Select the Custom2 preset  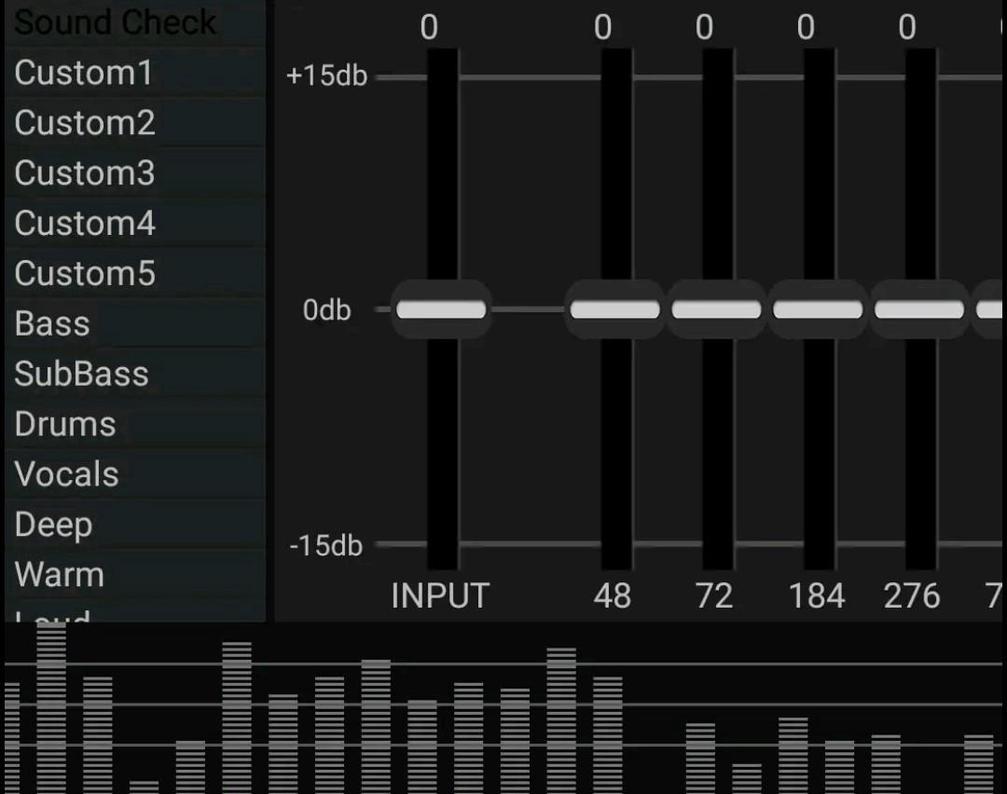[110, 122]
